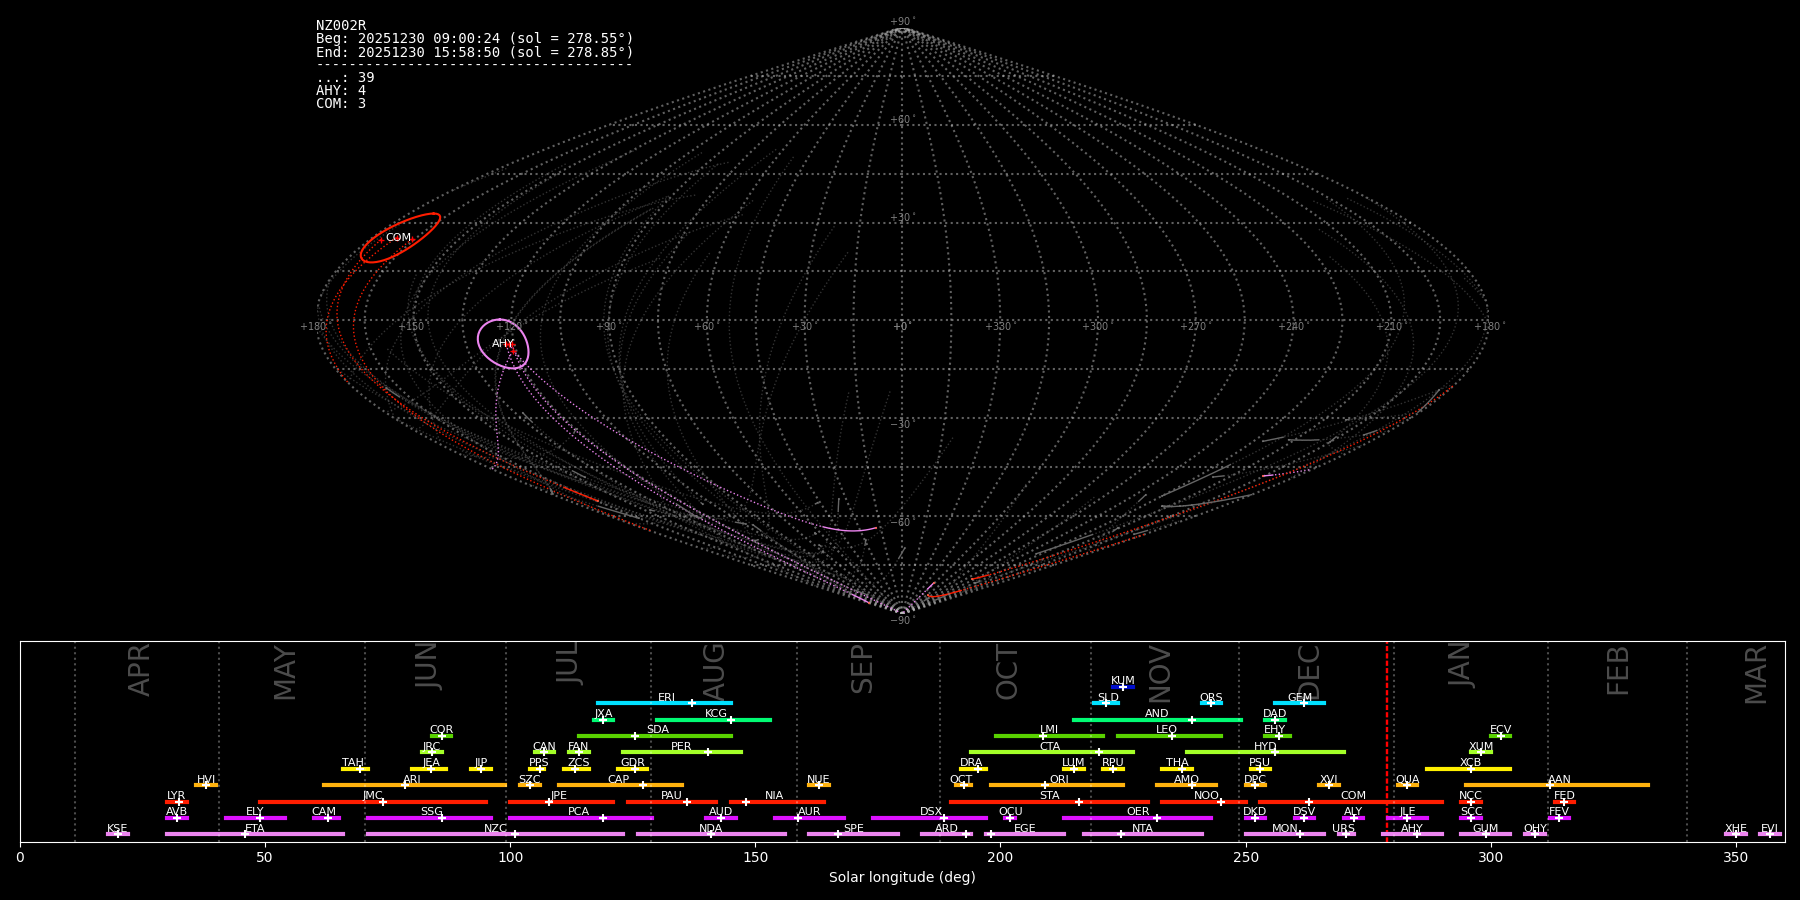Select the CAP shower label

coord(619,779)
